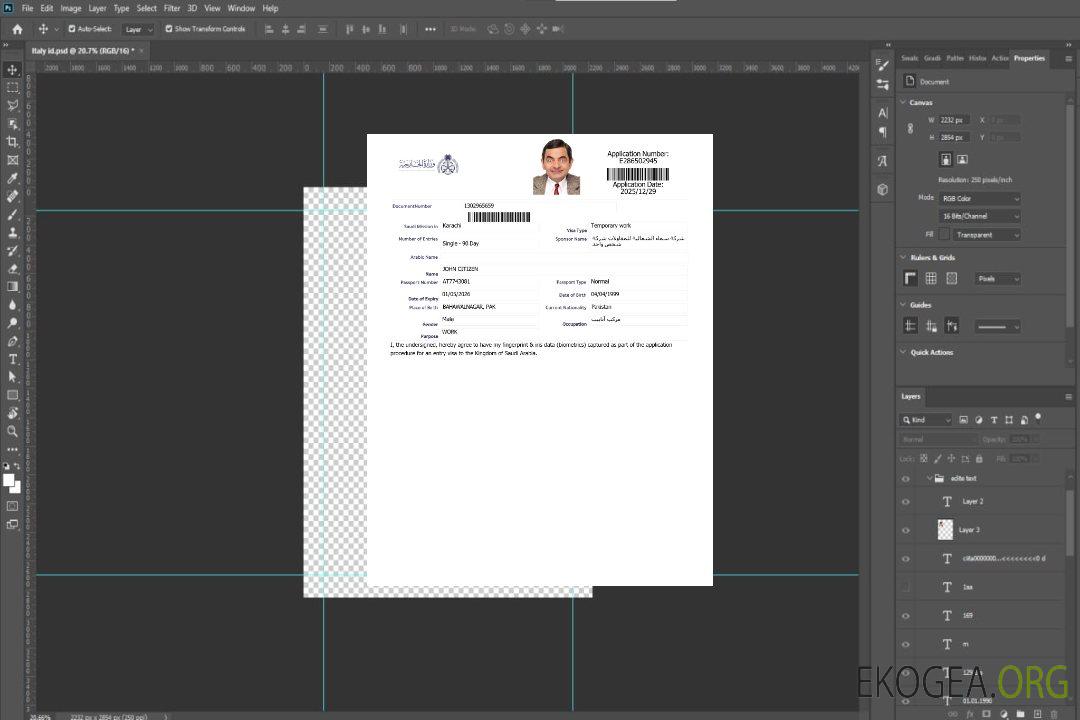Open the Image menu
The image size is (1080, 720).
(70, 8)
